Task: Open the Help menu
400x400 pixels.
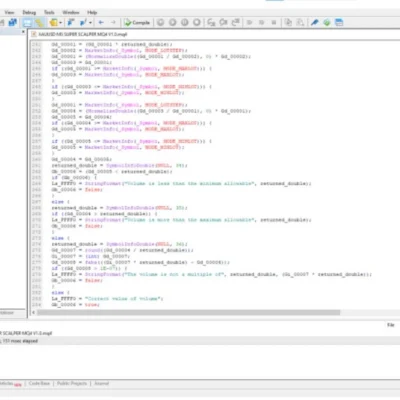Action: (x=92, y=12)
